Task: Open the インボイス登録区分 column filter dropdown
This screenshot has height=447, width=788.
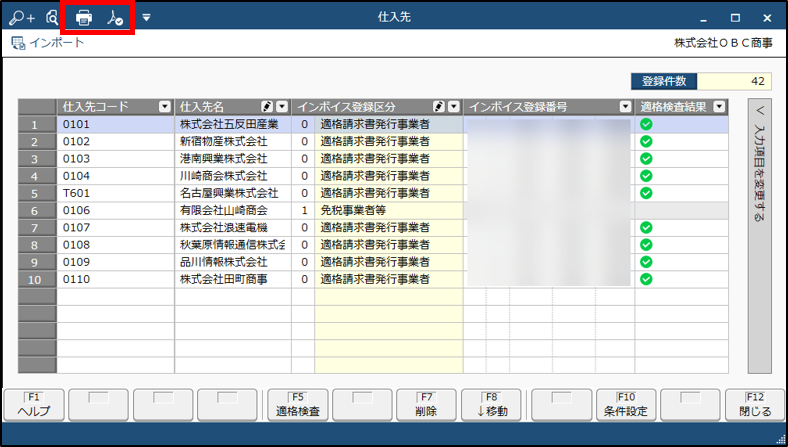Action: point(454,107)
